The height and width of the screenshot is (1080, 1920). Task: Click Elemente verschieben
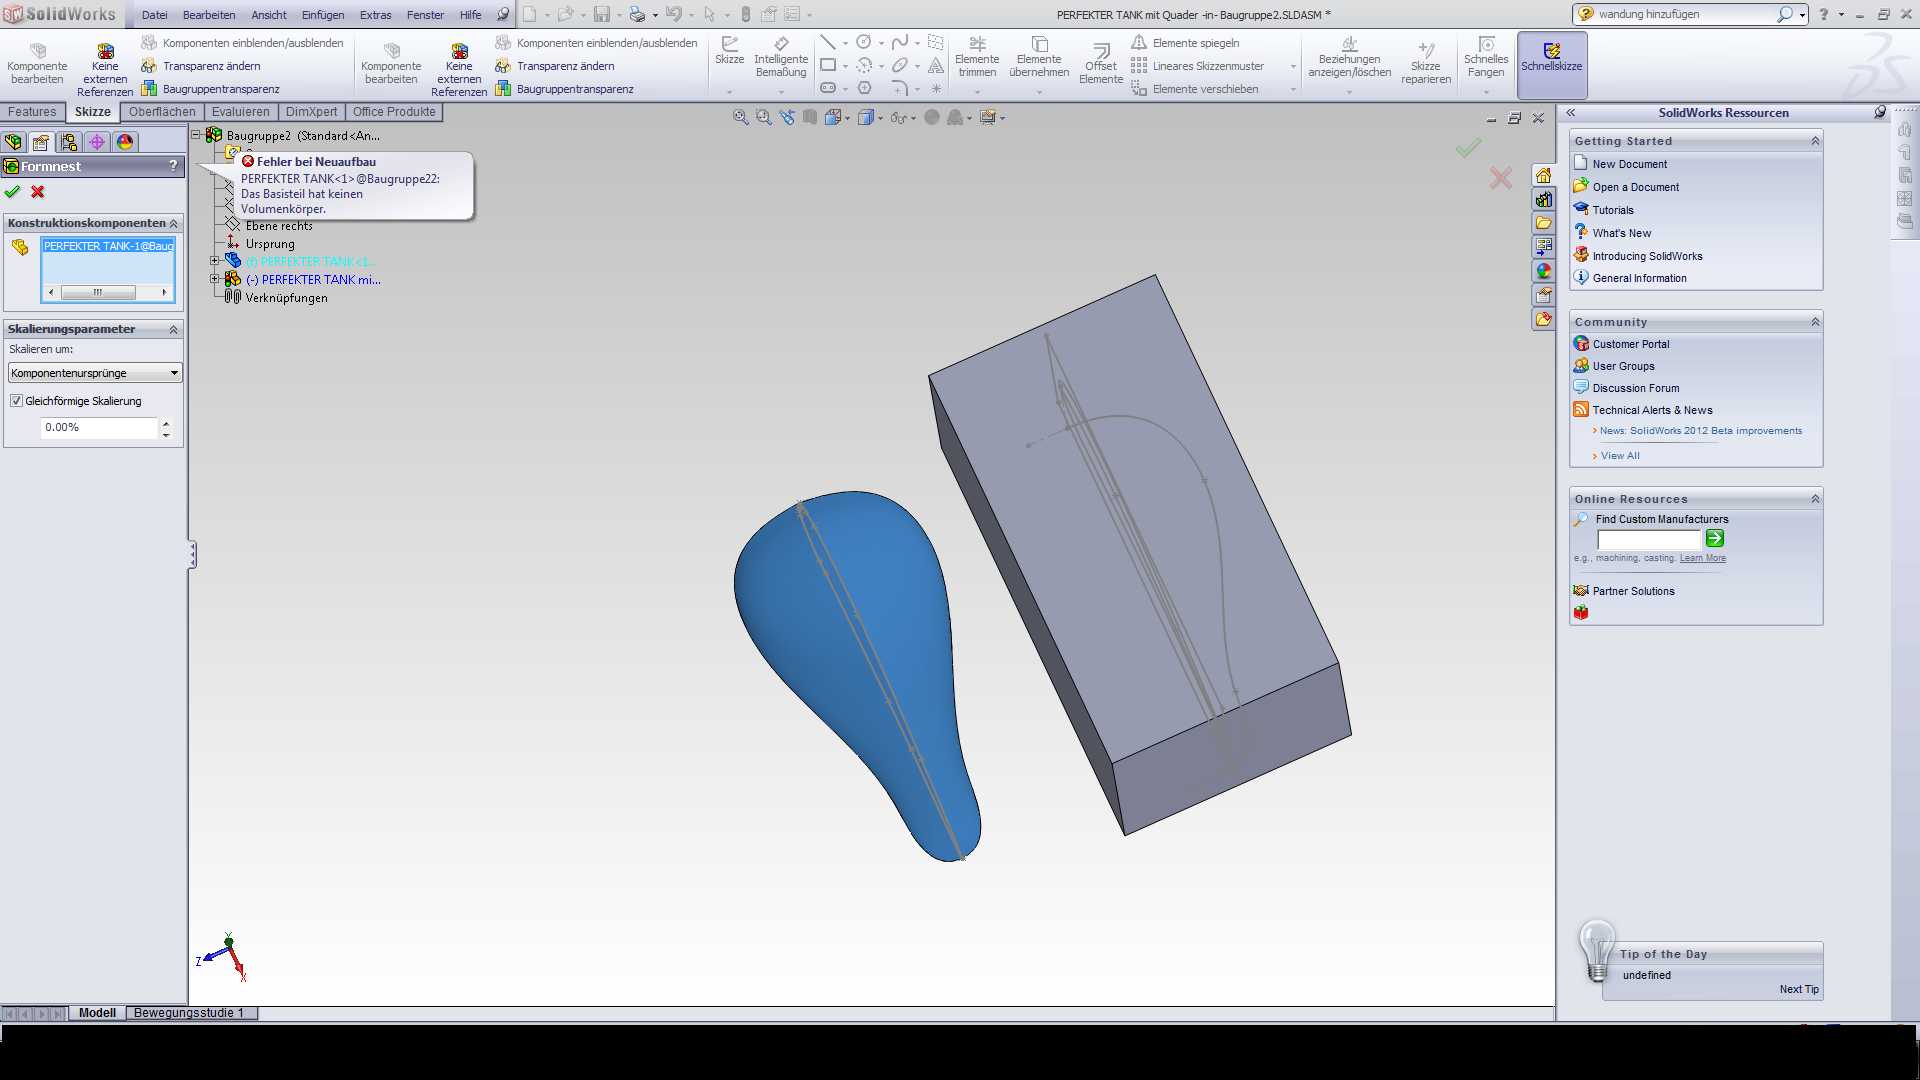coord(1194,89)
